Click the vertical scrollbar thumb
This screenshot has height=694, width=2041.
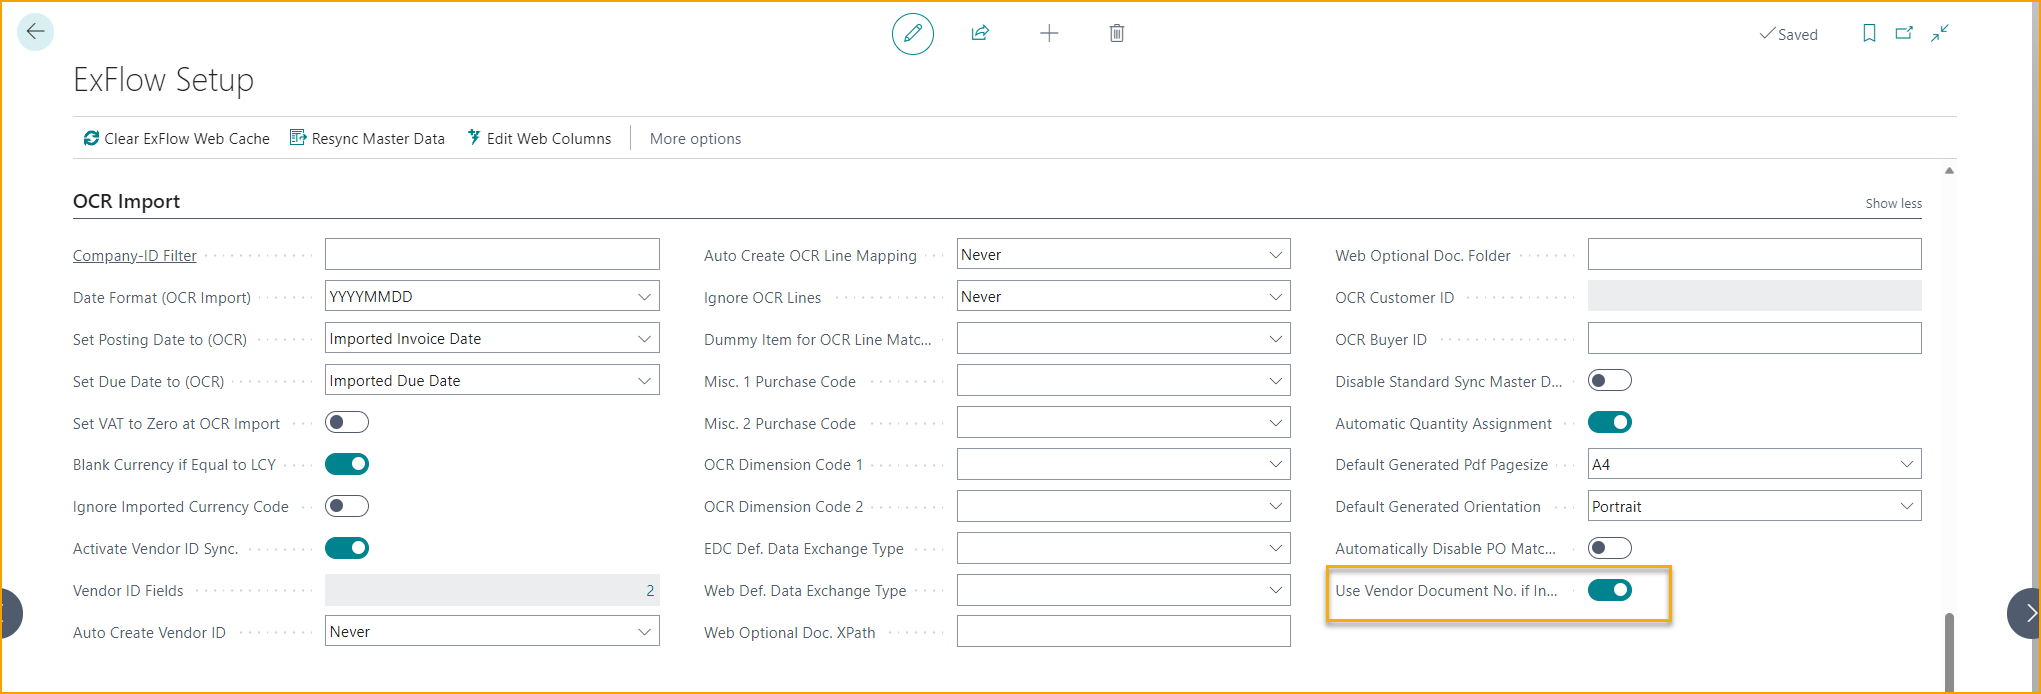tap(1949, 651)
